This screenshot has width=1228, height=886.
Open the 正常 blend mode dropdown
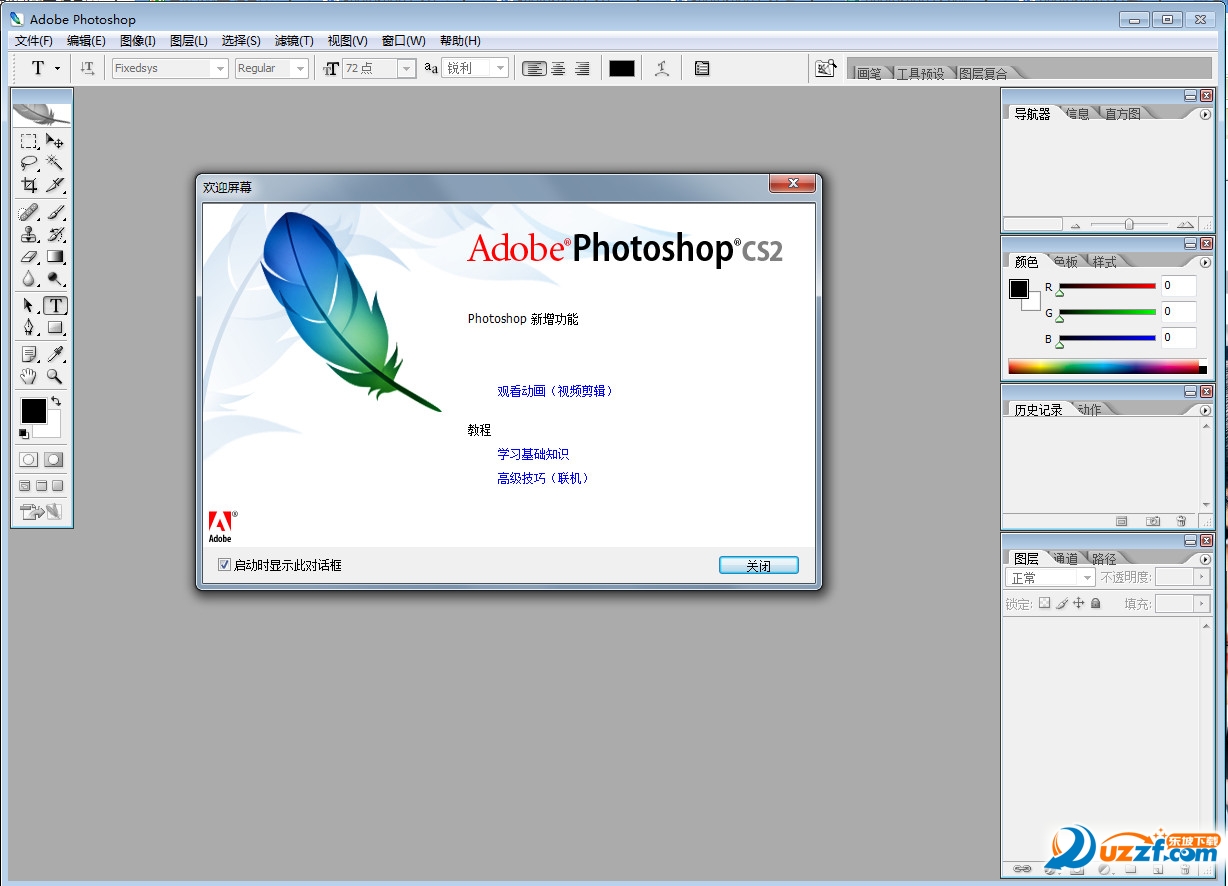point(1087,578)
